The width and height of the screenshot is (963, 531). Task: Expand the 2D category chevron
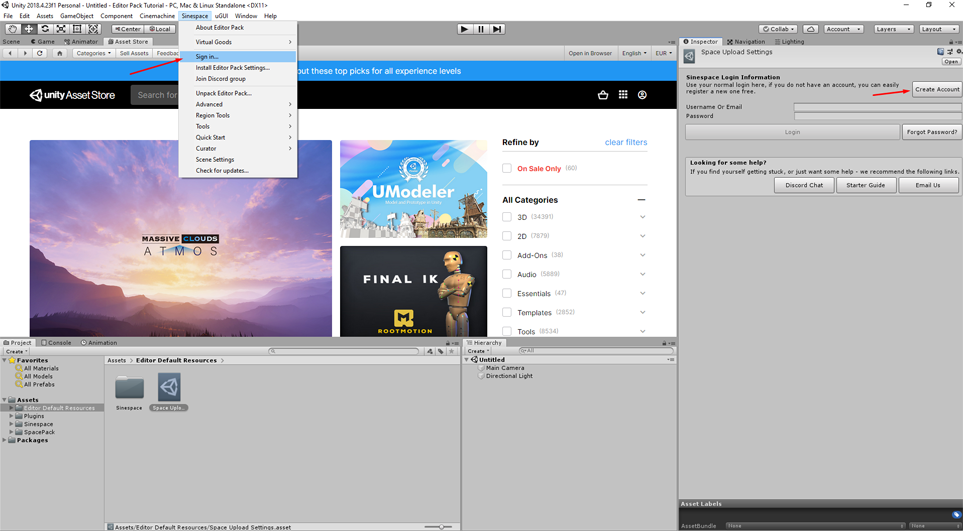pyautogui.click(x=642, y=236)
